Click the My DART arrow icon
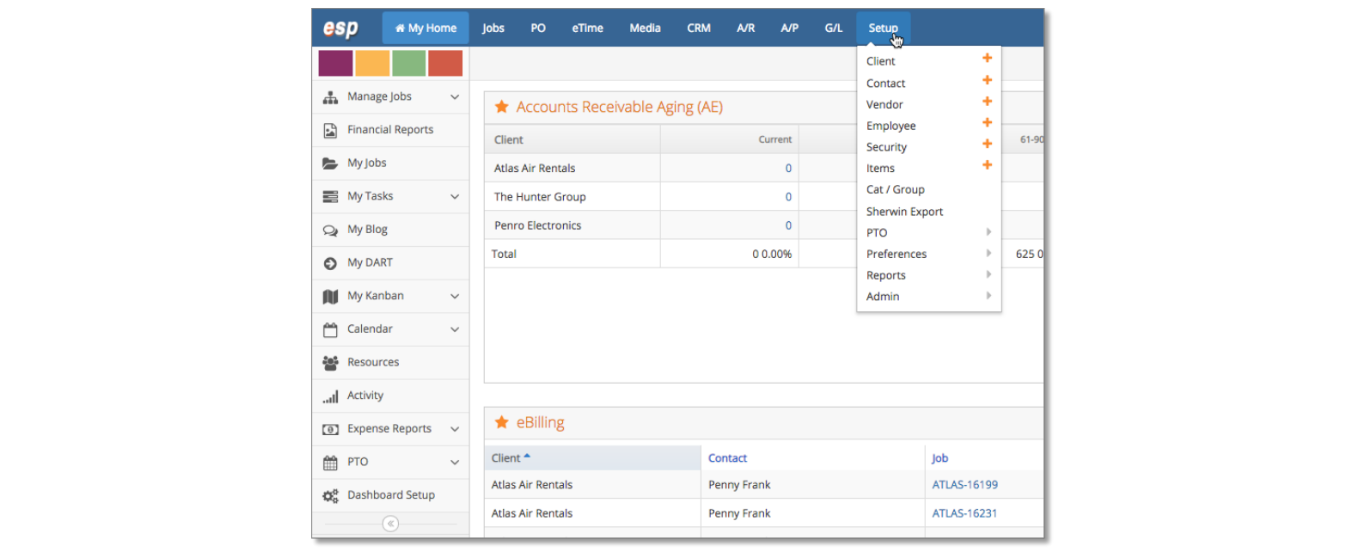 [x=330, y=263]
